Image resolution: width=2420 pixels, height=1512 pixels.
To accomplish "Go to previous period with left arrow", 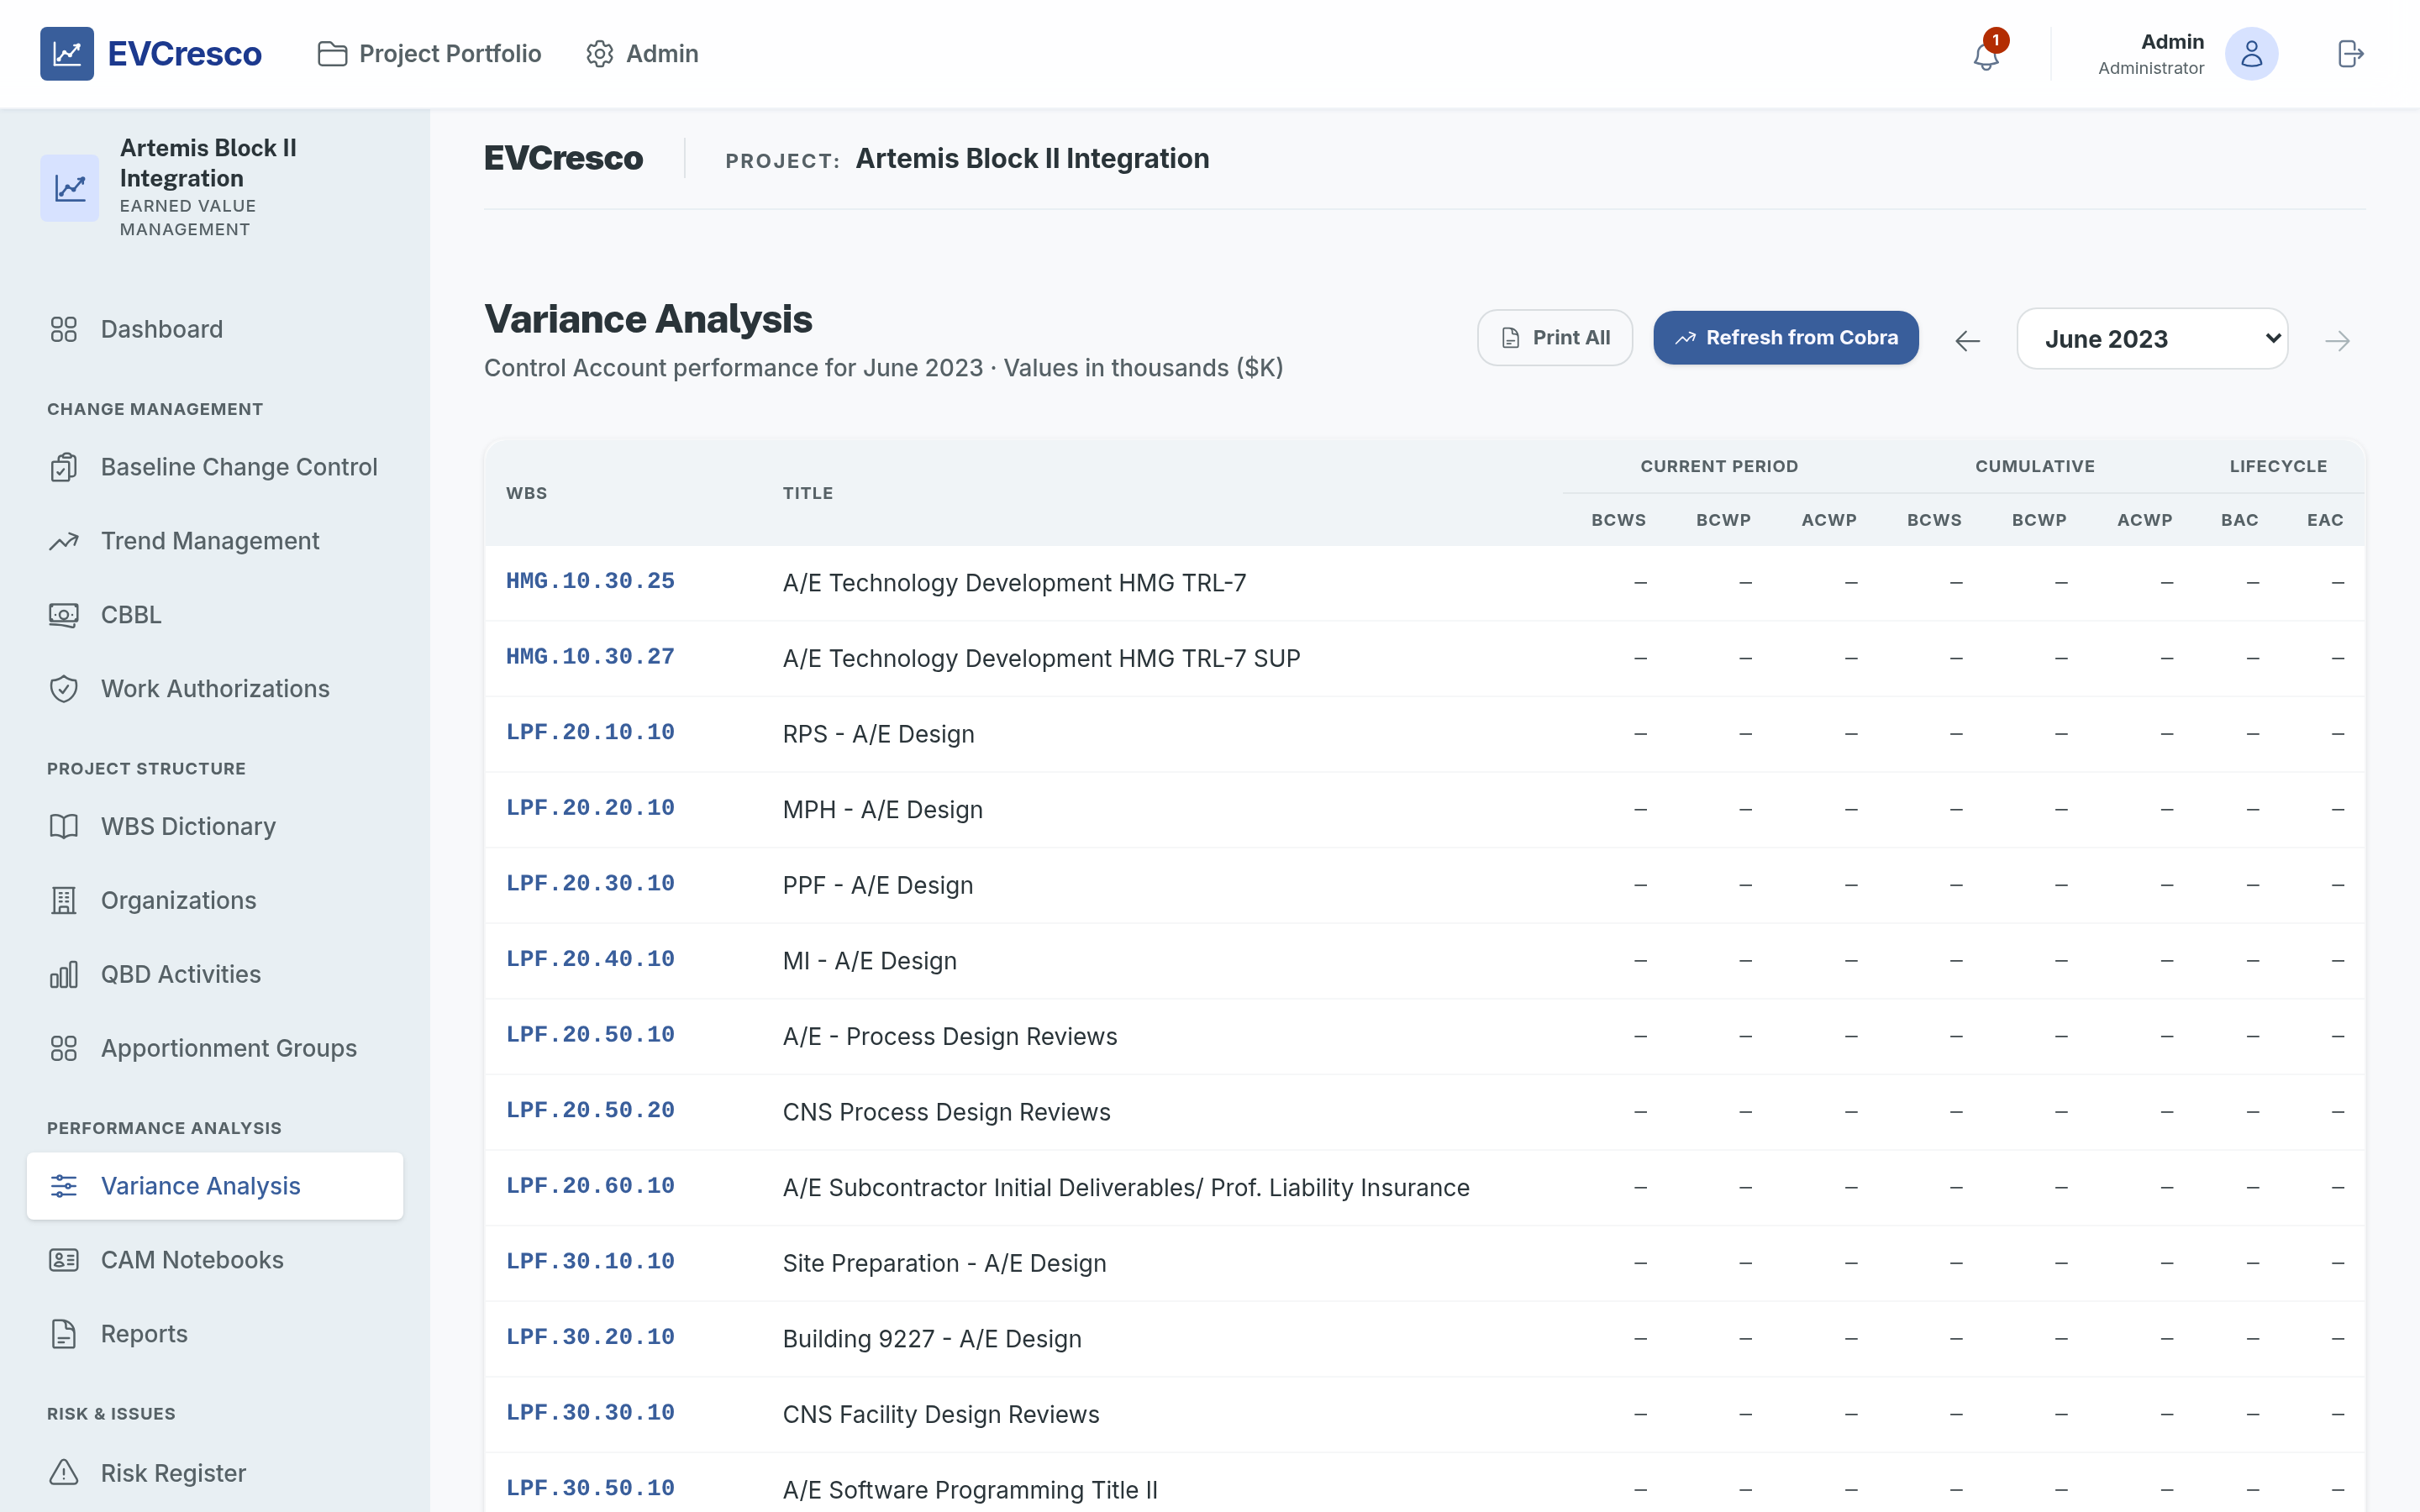I will [x=1967, y=341].
